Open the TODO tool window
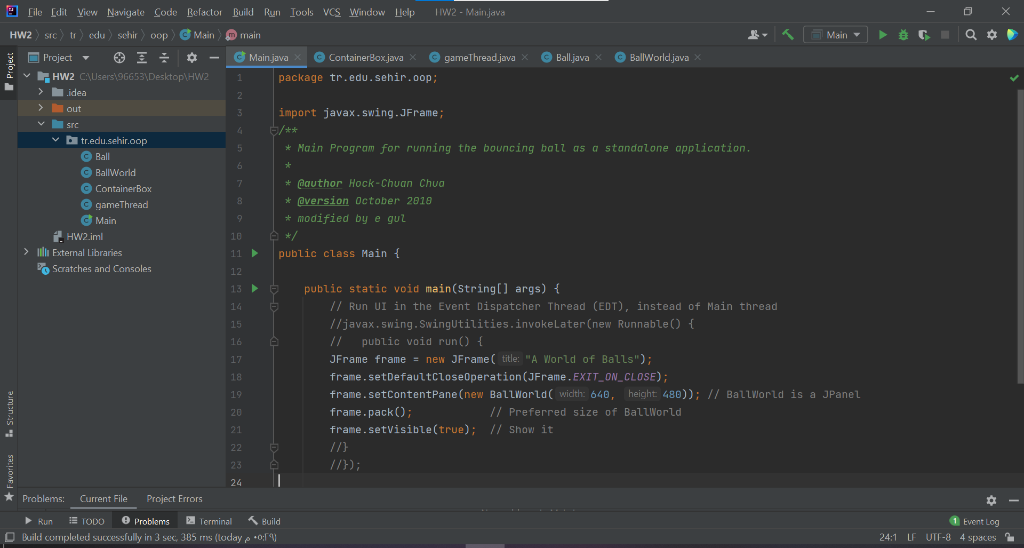This screenshot has height=548, width=1024. 86,521
